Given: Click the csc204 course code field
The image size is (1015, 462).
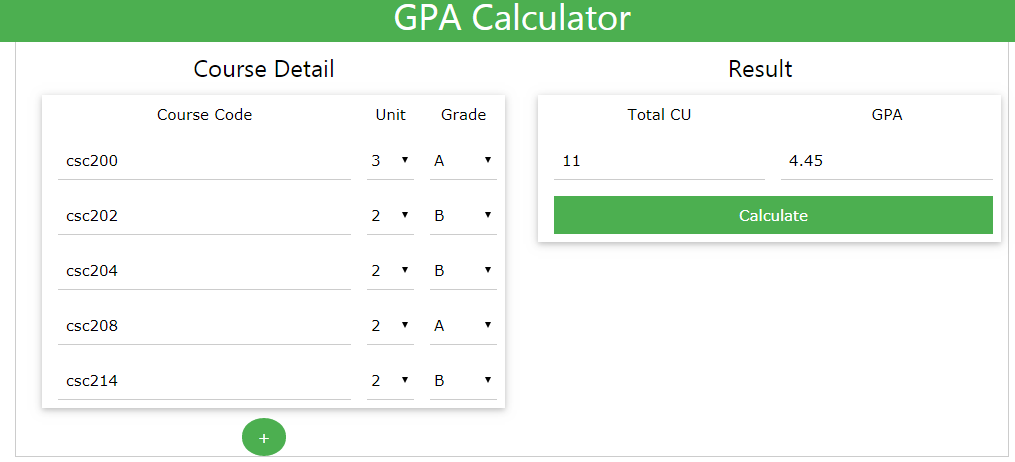Looking at the screenshot, I should (204, 270).
